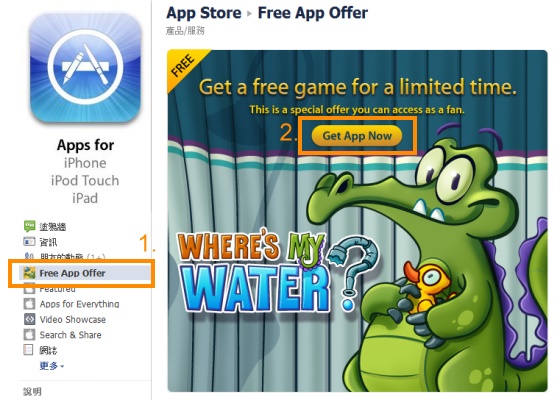Open the 網誌 notes page

pyautogui.click(x=48, y=350)
